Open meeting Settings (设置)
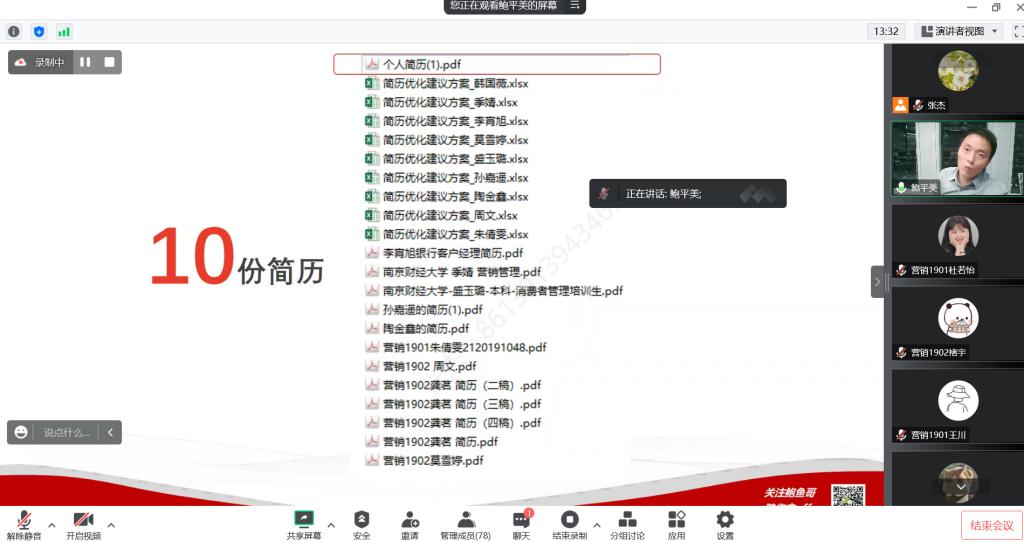This screenshot has height=542, width=1024. (x=725, y=524)
